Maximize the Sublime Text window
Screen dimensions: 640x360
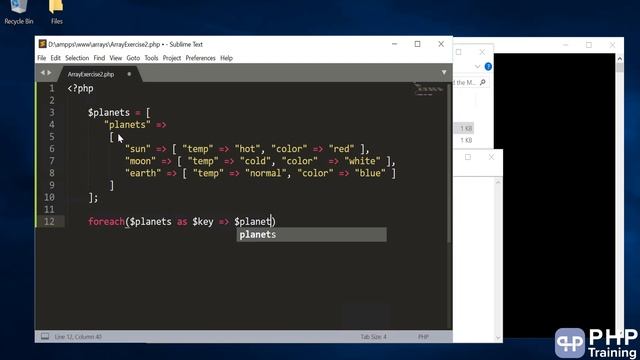[417, 44]
